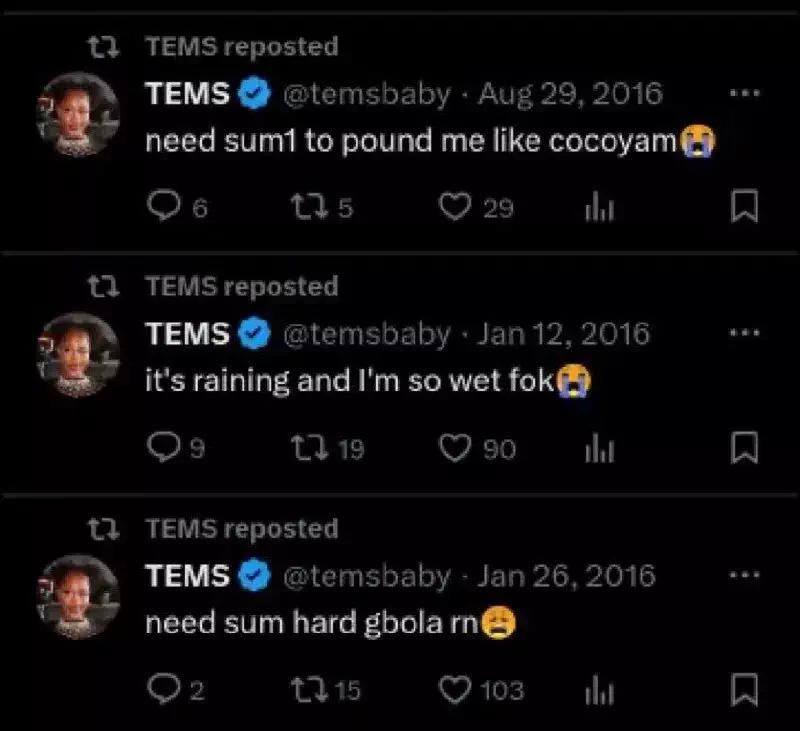Reply to the cocoyam tweet
800x731 pixels.
pos(162,207)
